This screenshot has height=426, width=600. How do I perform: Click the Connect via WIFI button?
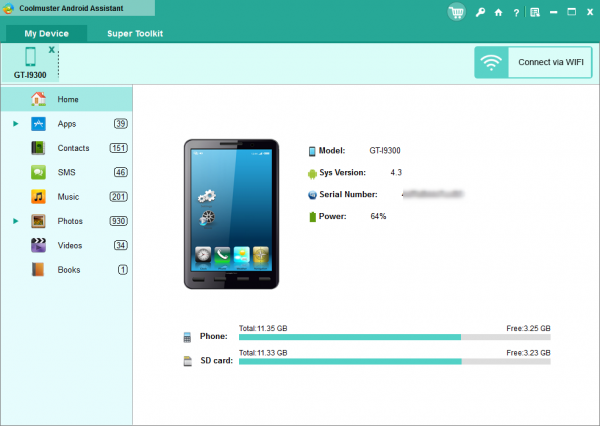532,62
